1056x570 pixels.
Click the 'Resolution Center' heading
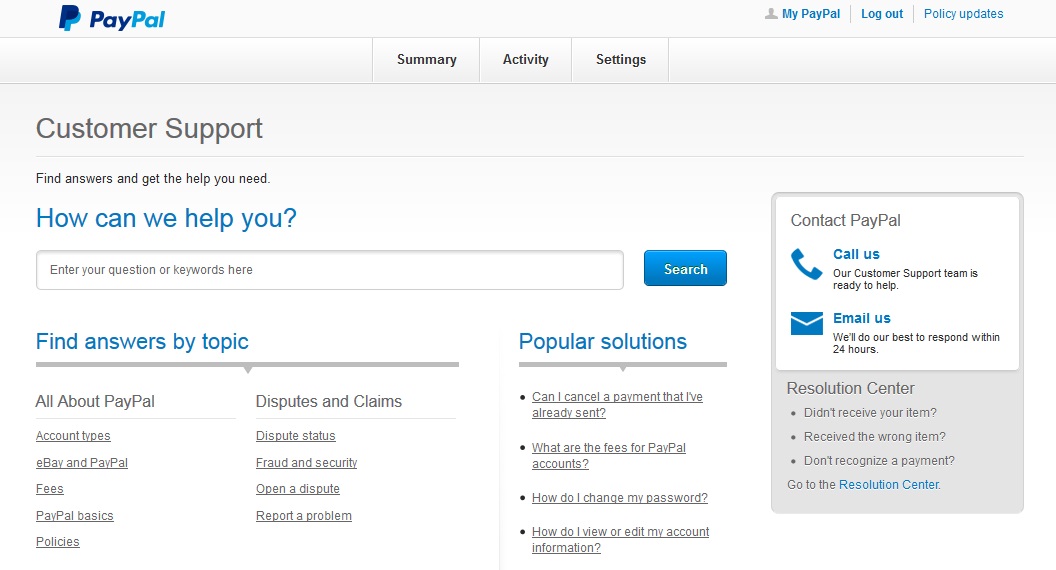pyautogui.click(x=851, y=388)
